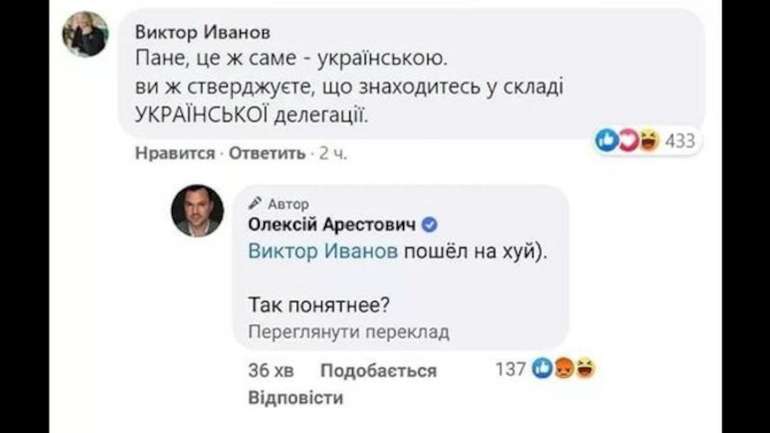Open the Виктор Иванов name heading the top comment
770x433 pixels.
coord(201,30)
